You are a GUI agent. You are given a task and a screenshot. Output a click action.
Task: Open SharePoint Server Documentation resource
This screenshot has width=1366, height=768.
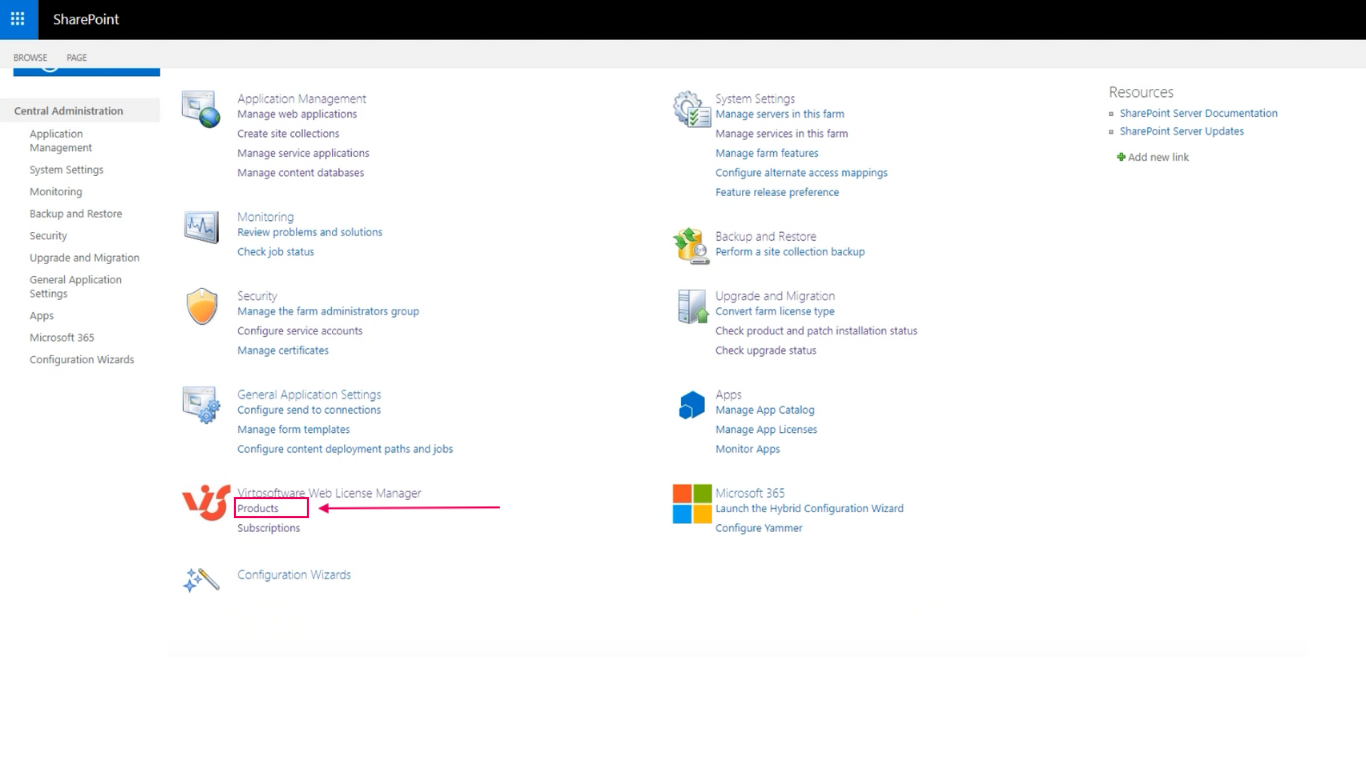1198,113
